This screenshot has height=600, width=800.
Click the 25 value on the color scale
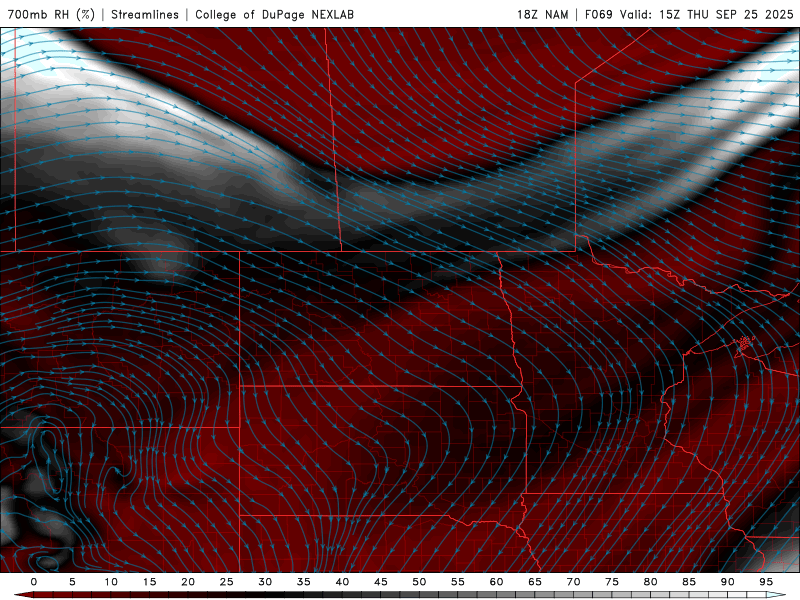pos(227,582)
